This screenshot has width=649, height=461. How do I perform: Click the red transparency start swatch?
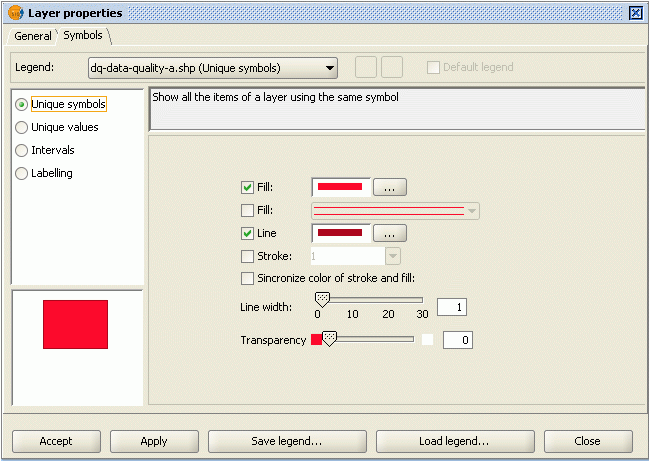pos(316,340)
